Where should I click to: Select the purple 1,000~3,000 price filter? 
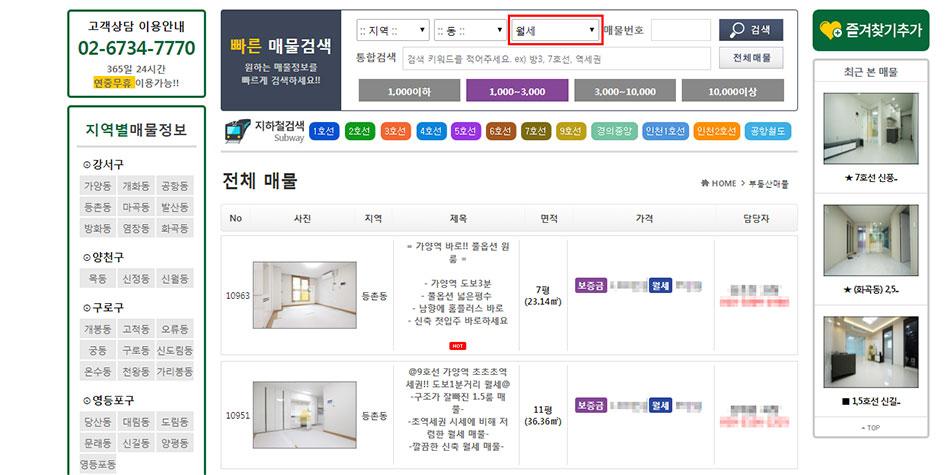(518, 91)
